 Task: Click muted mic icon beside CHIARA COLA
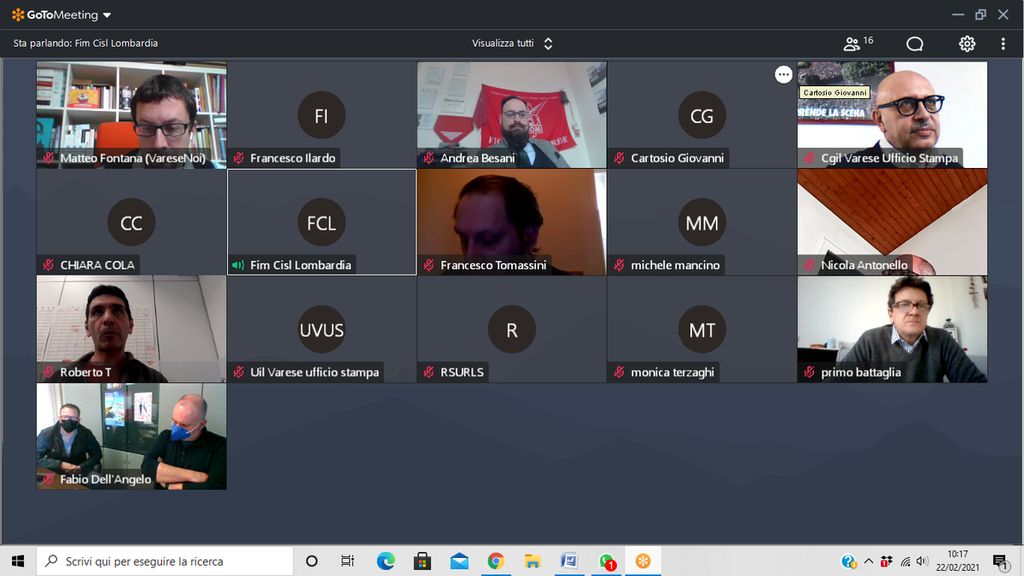coord(48,265)
